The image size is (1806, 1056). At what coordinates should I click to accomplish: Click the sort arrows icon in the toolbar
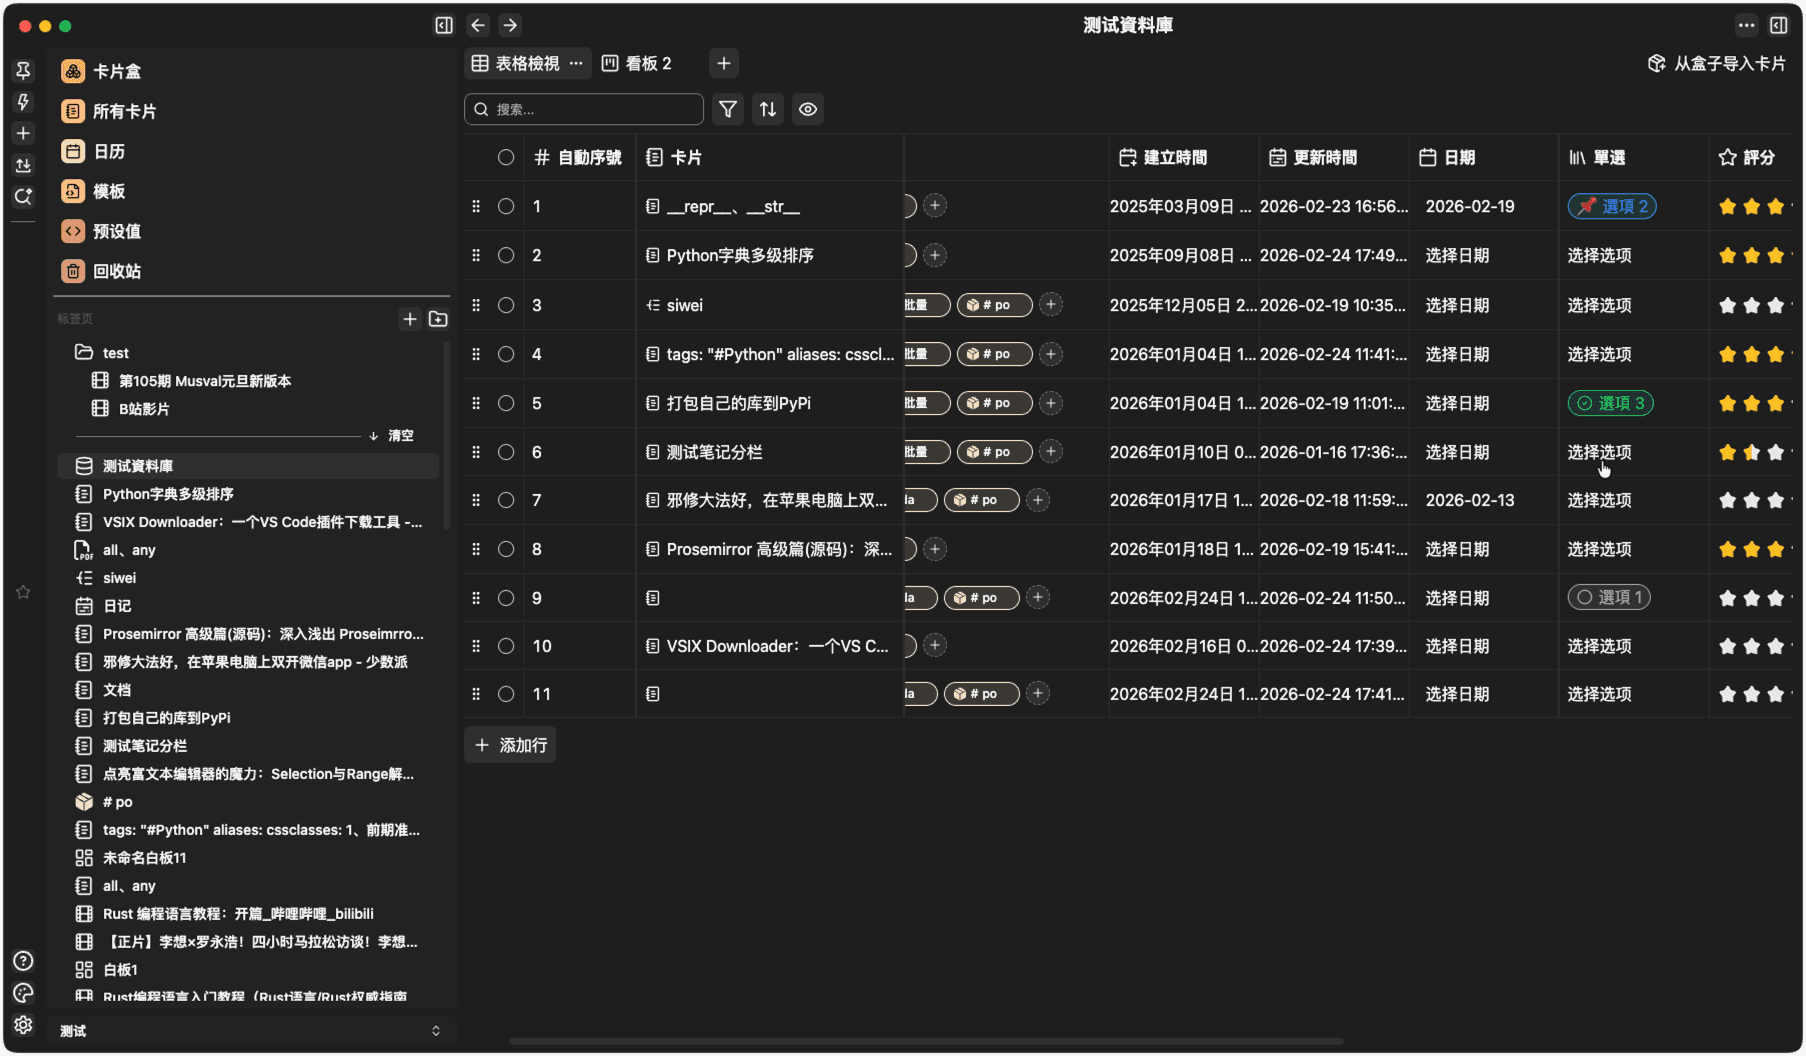767,109
